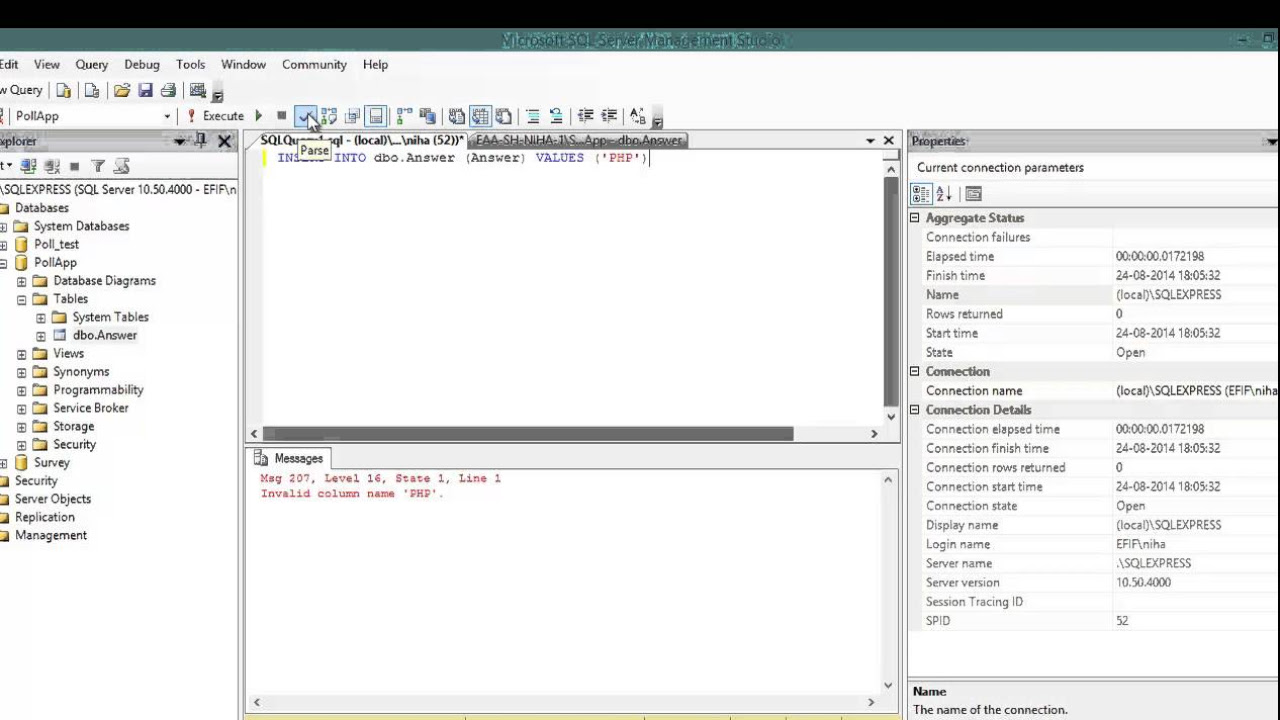
Task: Expand the Database Diagrams node
Action: (22, 281)
